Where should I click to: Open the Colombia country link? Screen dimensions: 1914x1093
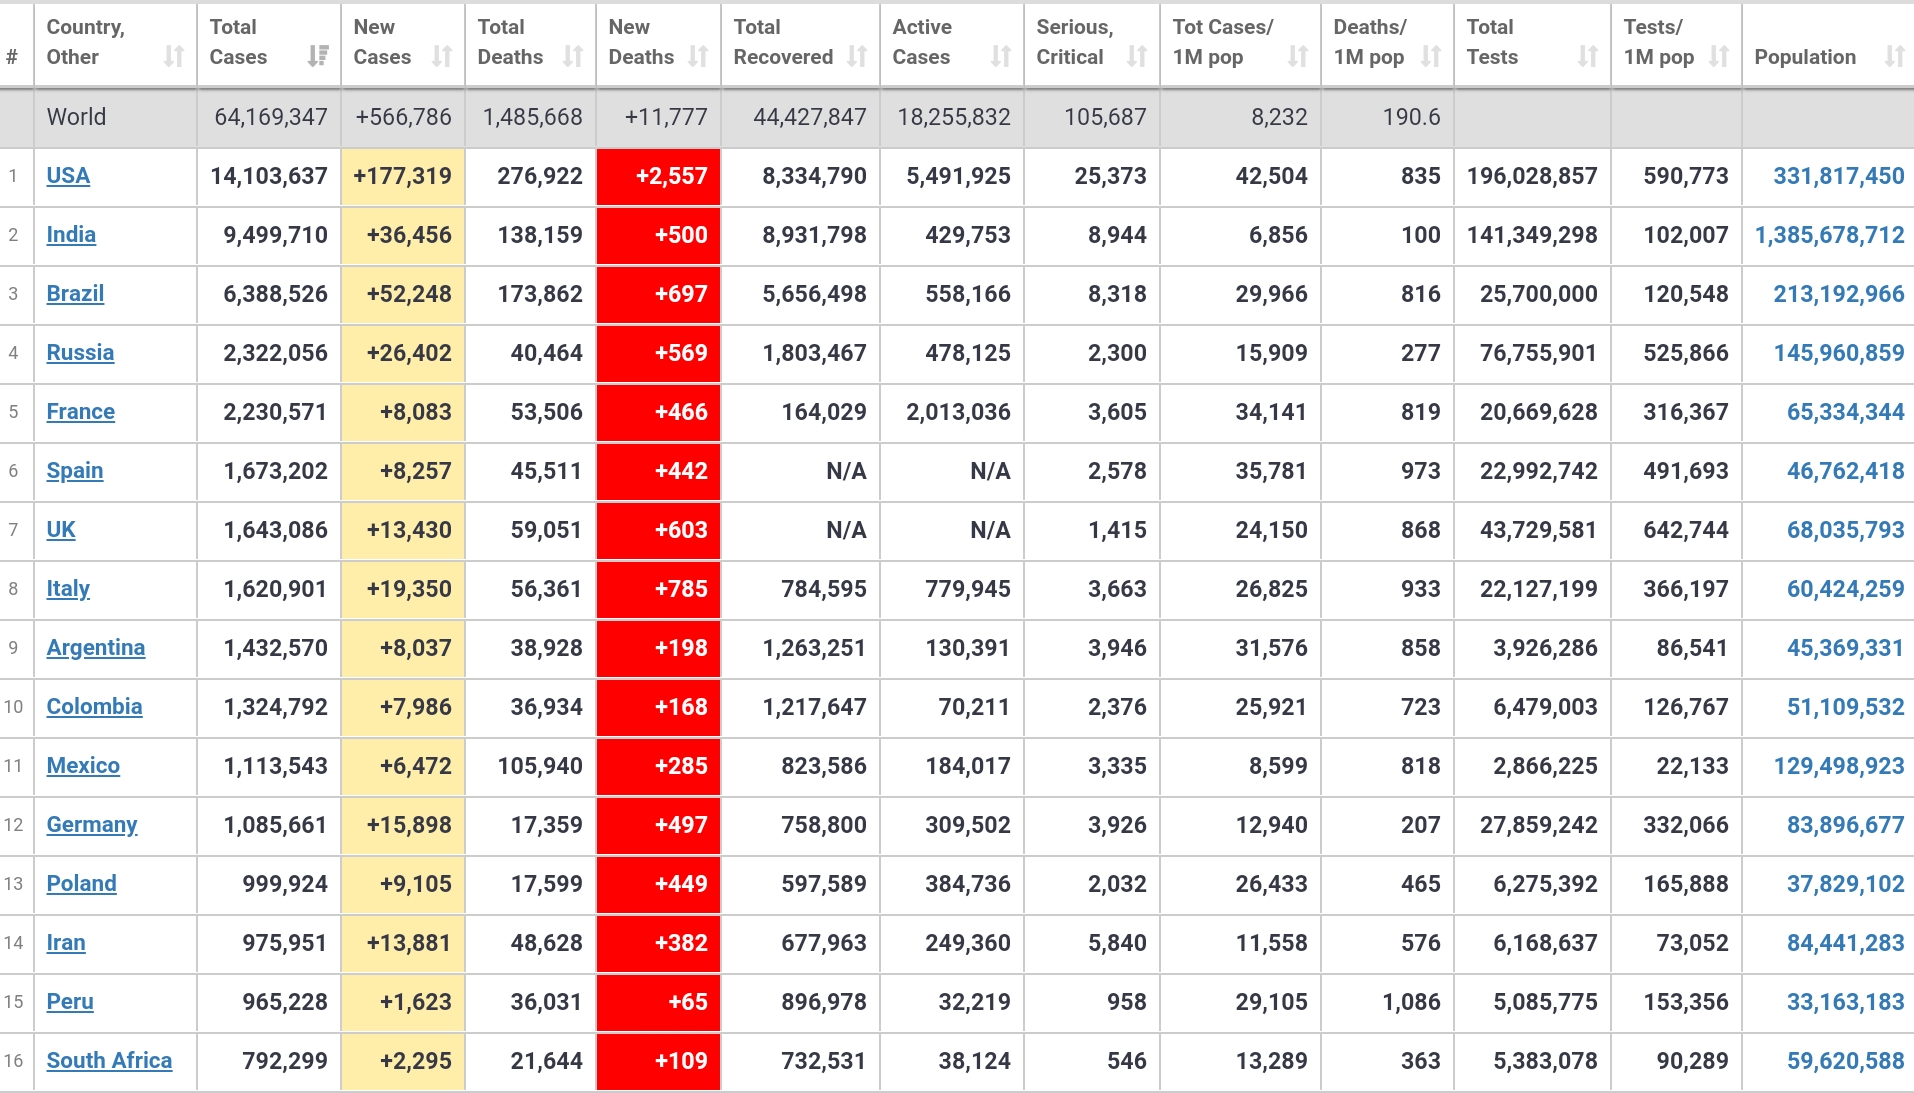94,707
